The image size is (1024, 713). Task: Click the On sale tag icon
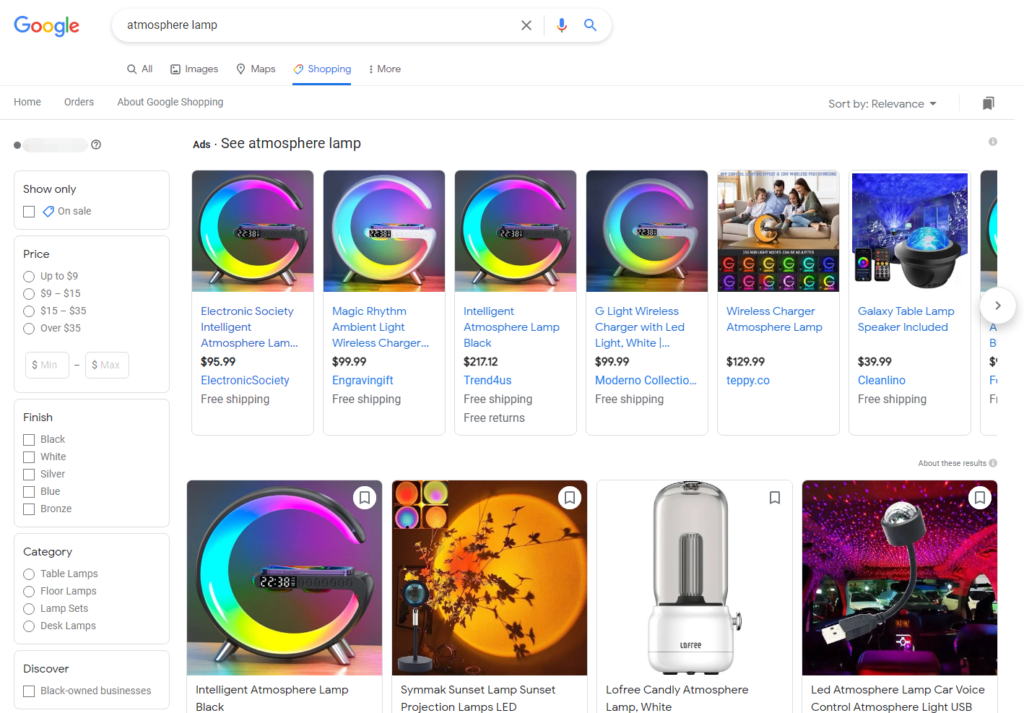(x=48, y=211)
